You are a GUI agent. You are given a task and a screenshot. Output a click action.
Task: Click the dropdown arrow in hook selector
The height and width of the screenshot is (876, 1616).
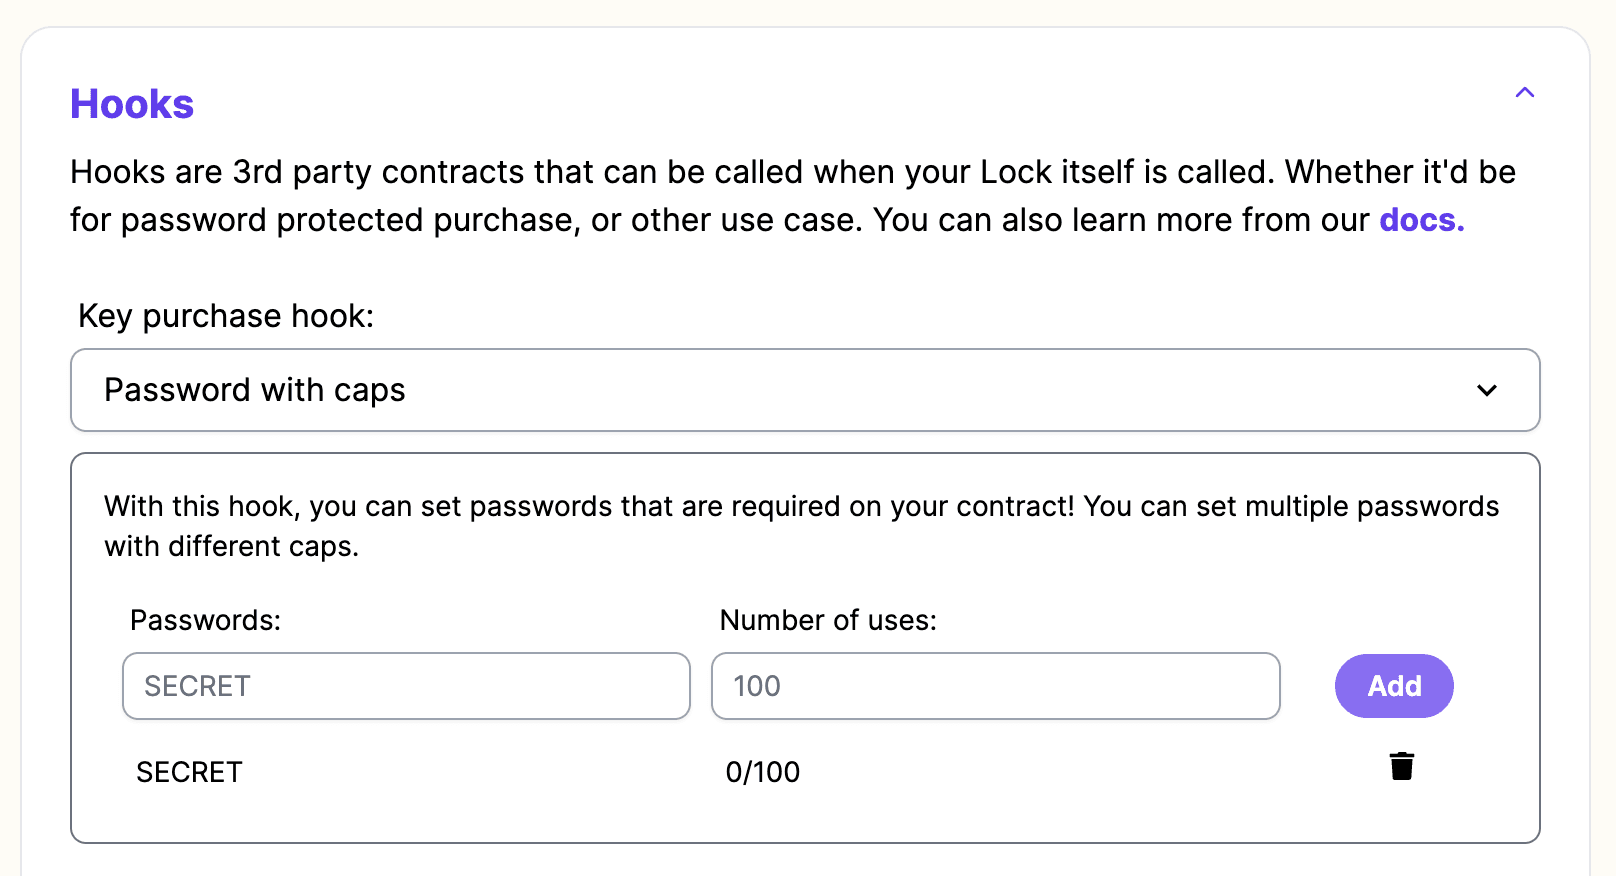(x=1487, y=390)
